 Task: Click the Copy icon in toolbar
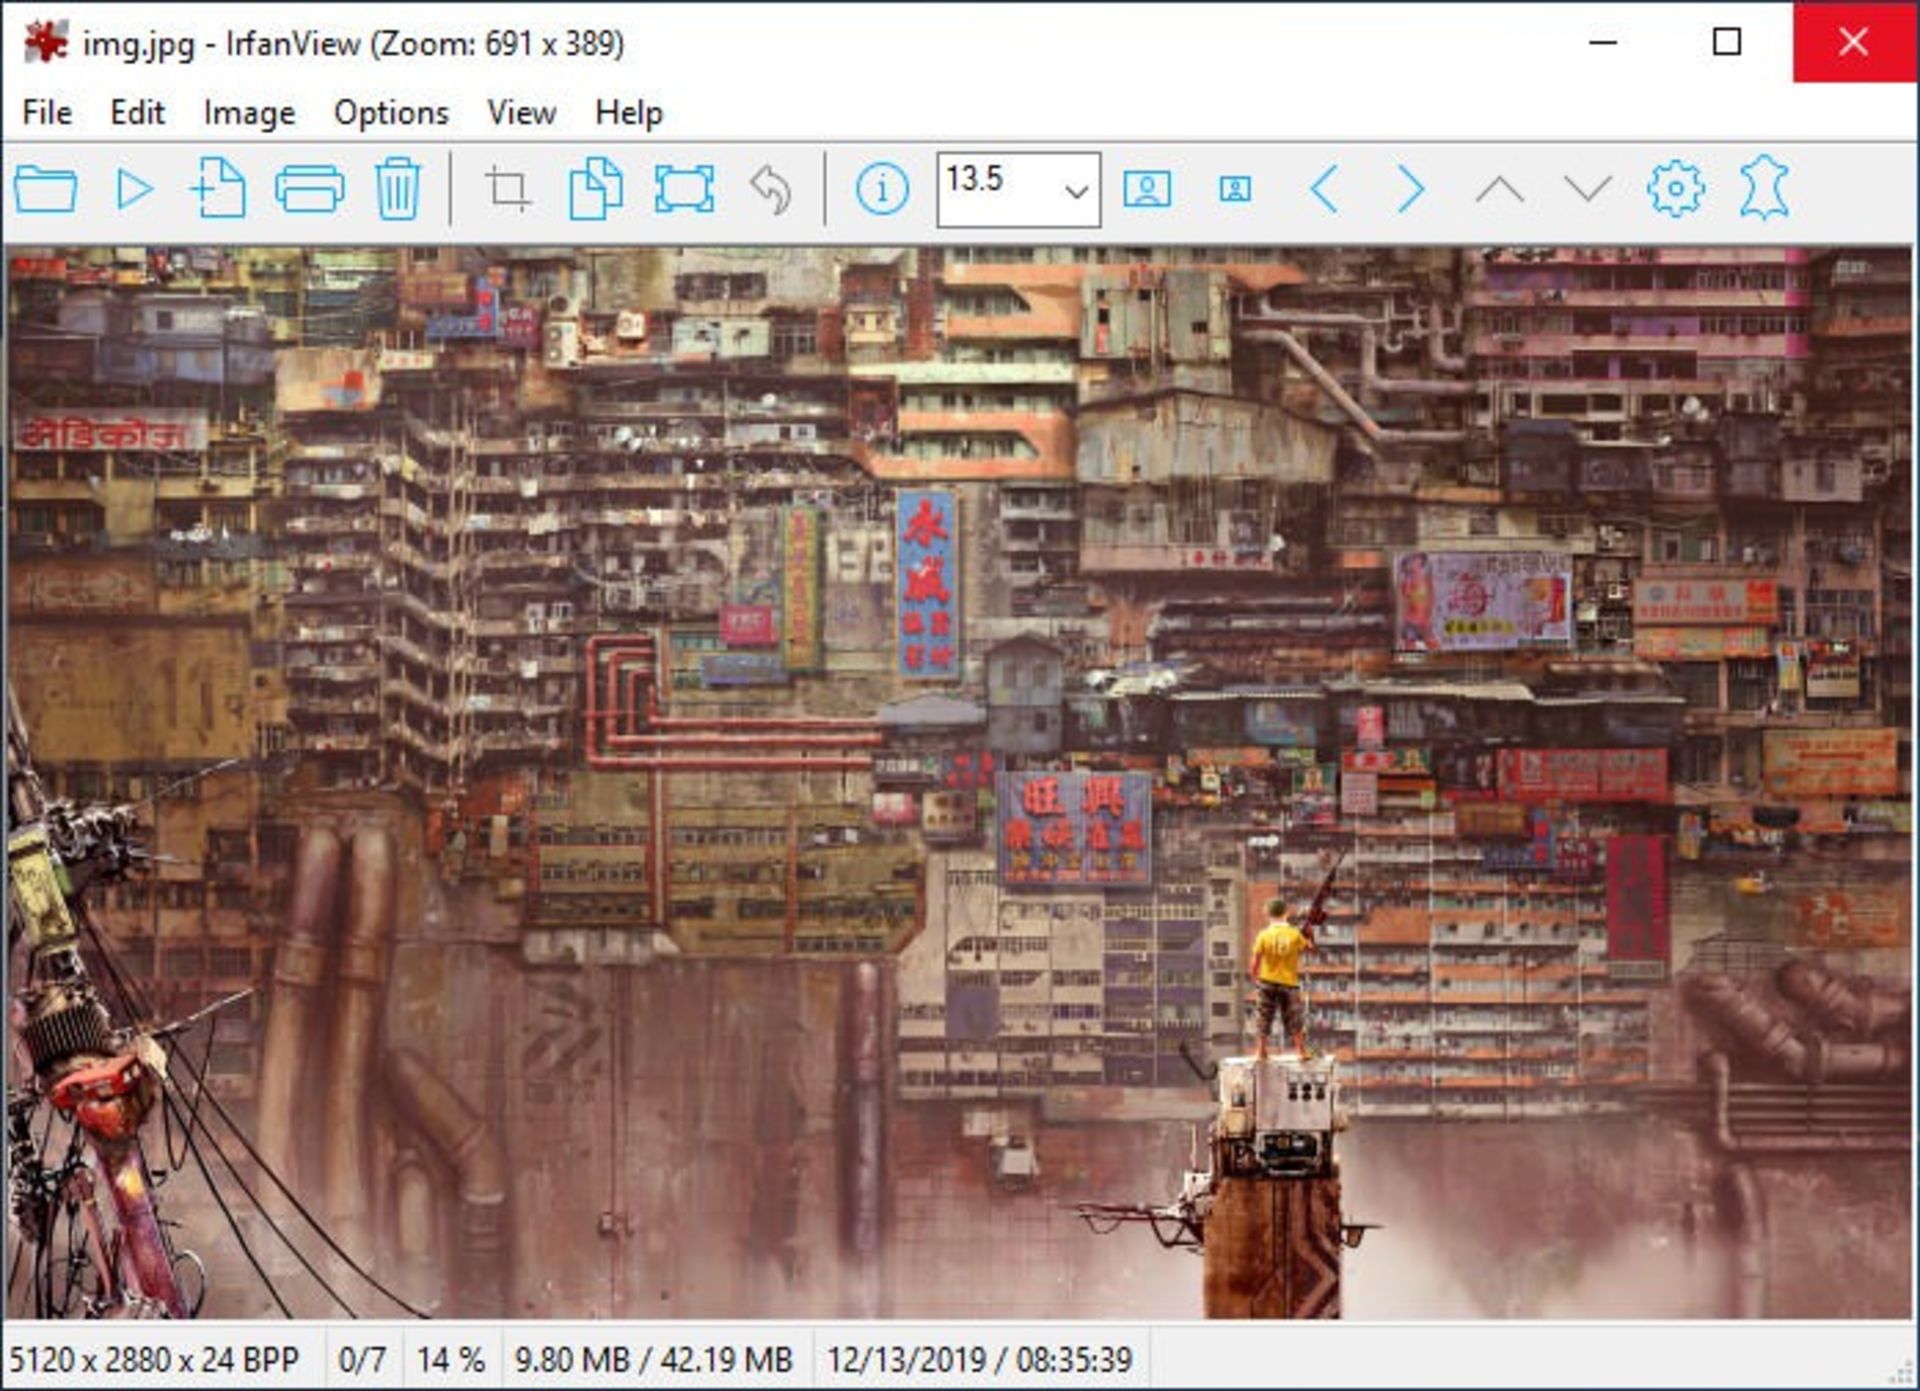tap(595, 189)
